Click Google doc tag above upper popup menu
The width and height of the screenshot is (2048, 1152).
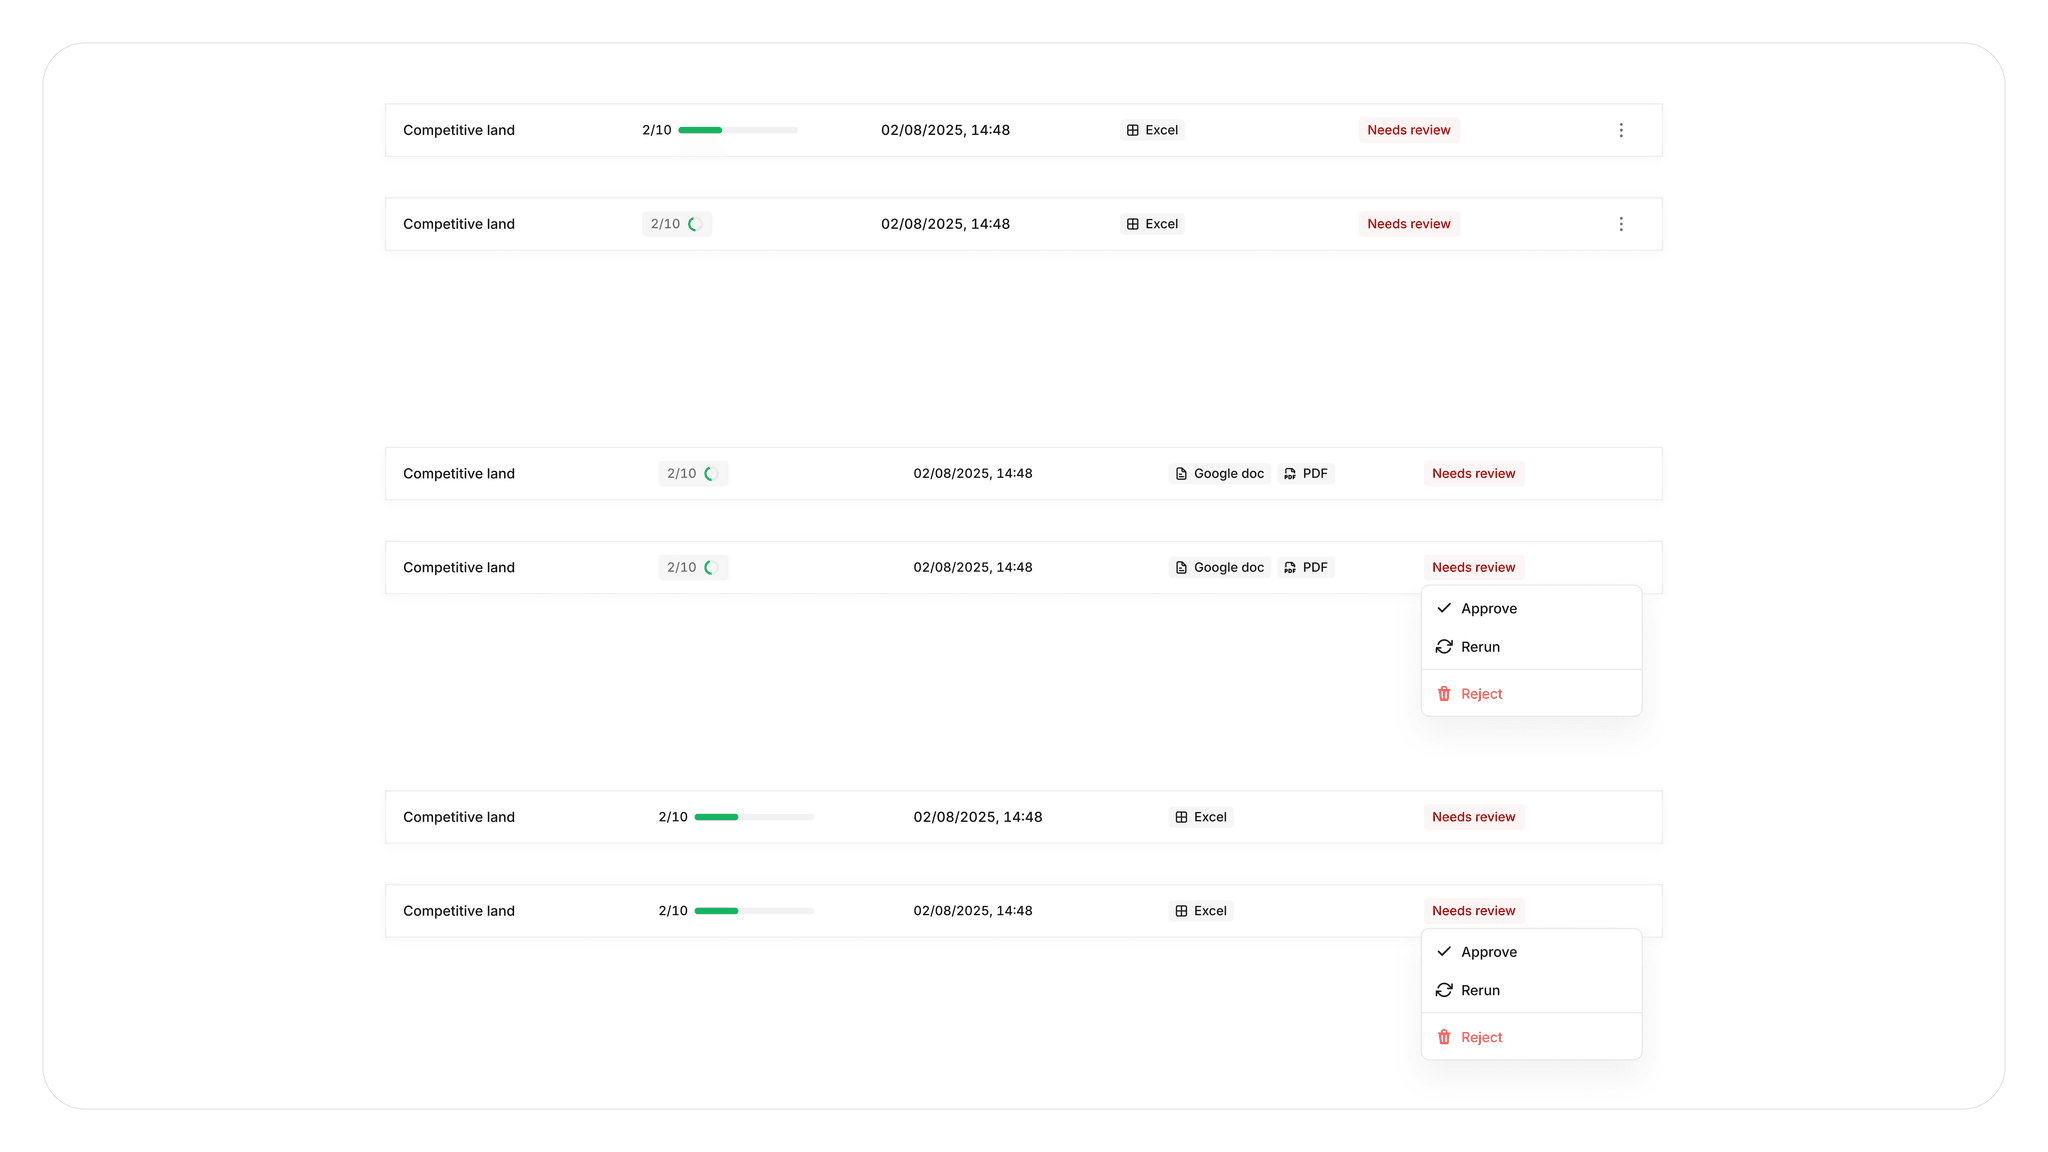[1219, 567]
